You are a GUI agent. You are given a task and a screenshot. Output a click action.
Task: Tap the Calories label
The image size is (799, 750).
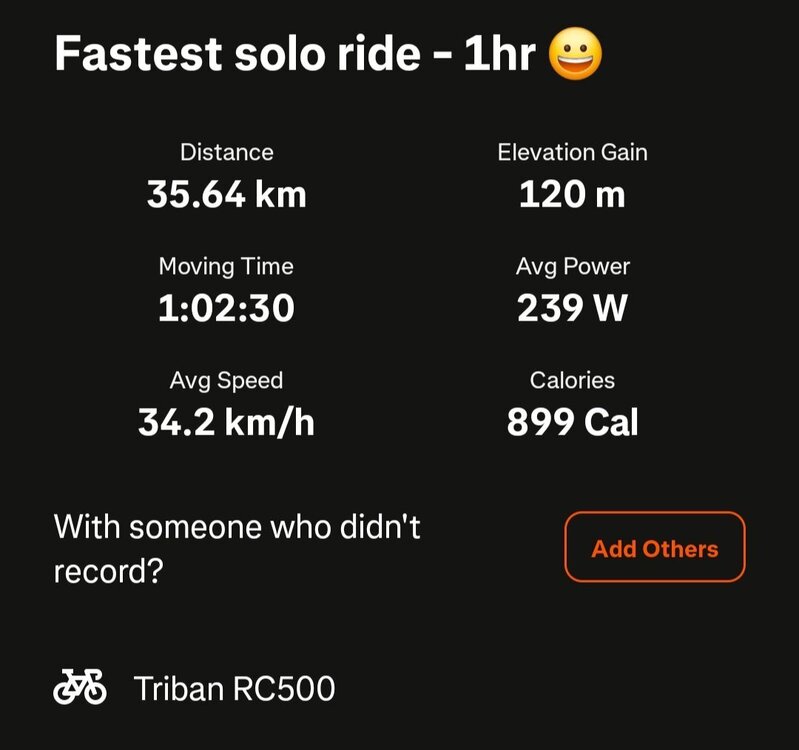pyautogui.click(x=572, y=380)
